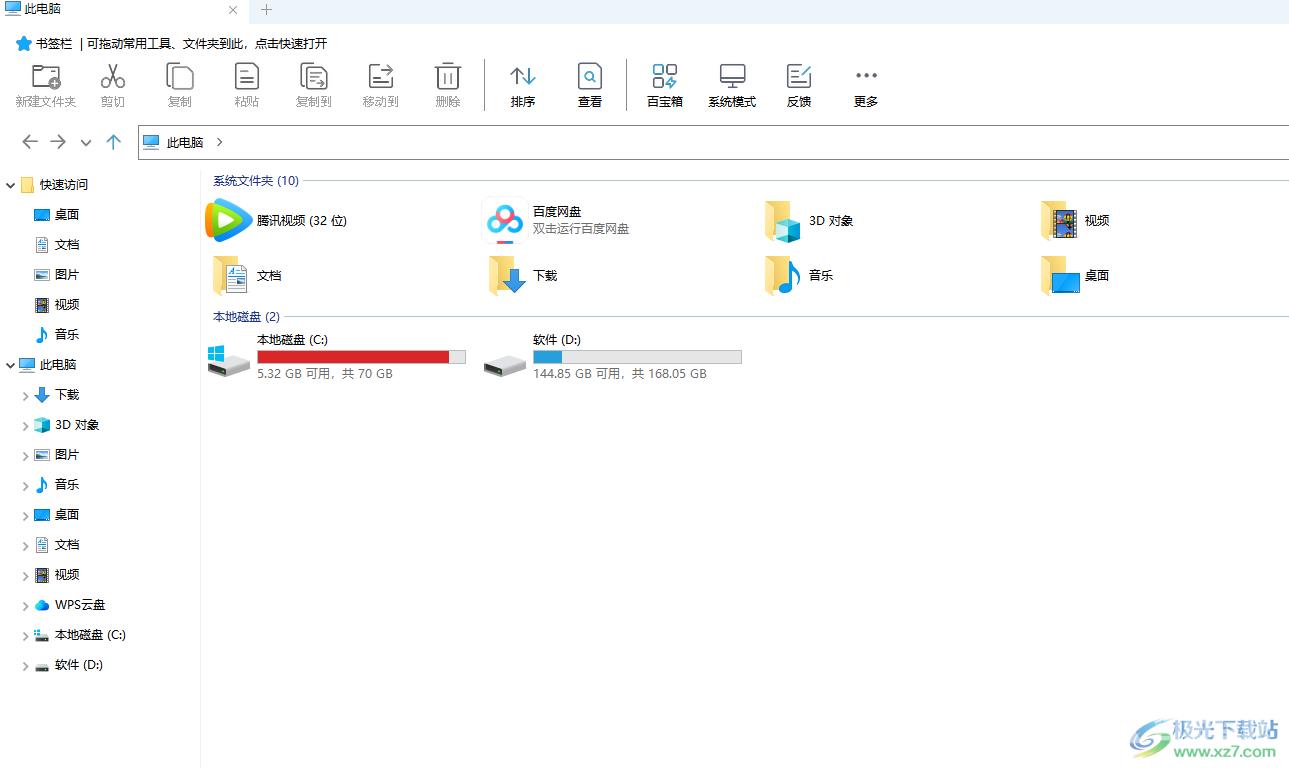Select the Local Disk (C:) drive icon
Screen dimensions: 1289x768
[229, 361]
